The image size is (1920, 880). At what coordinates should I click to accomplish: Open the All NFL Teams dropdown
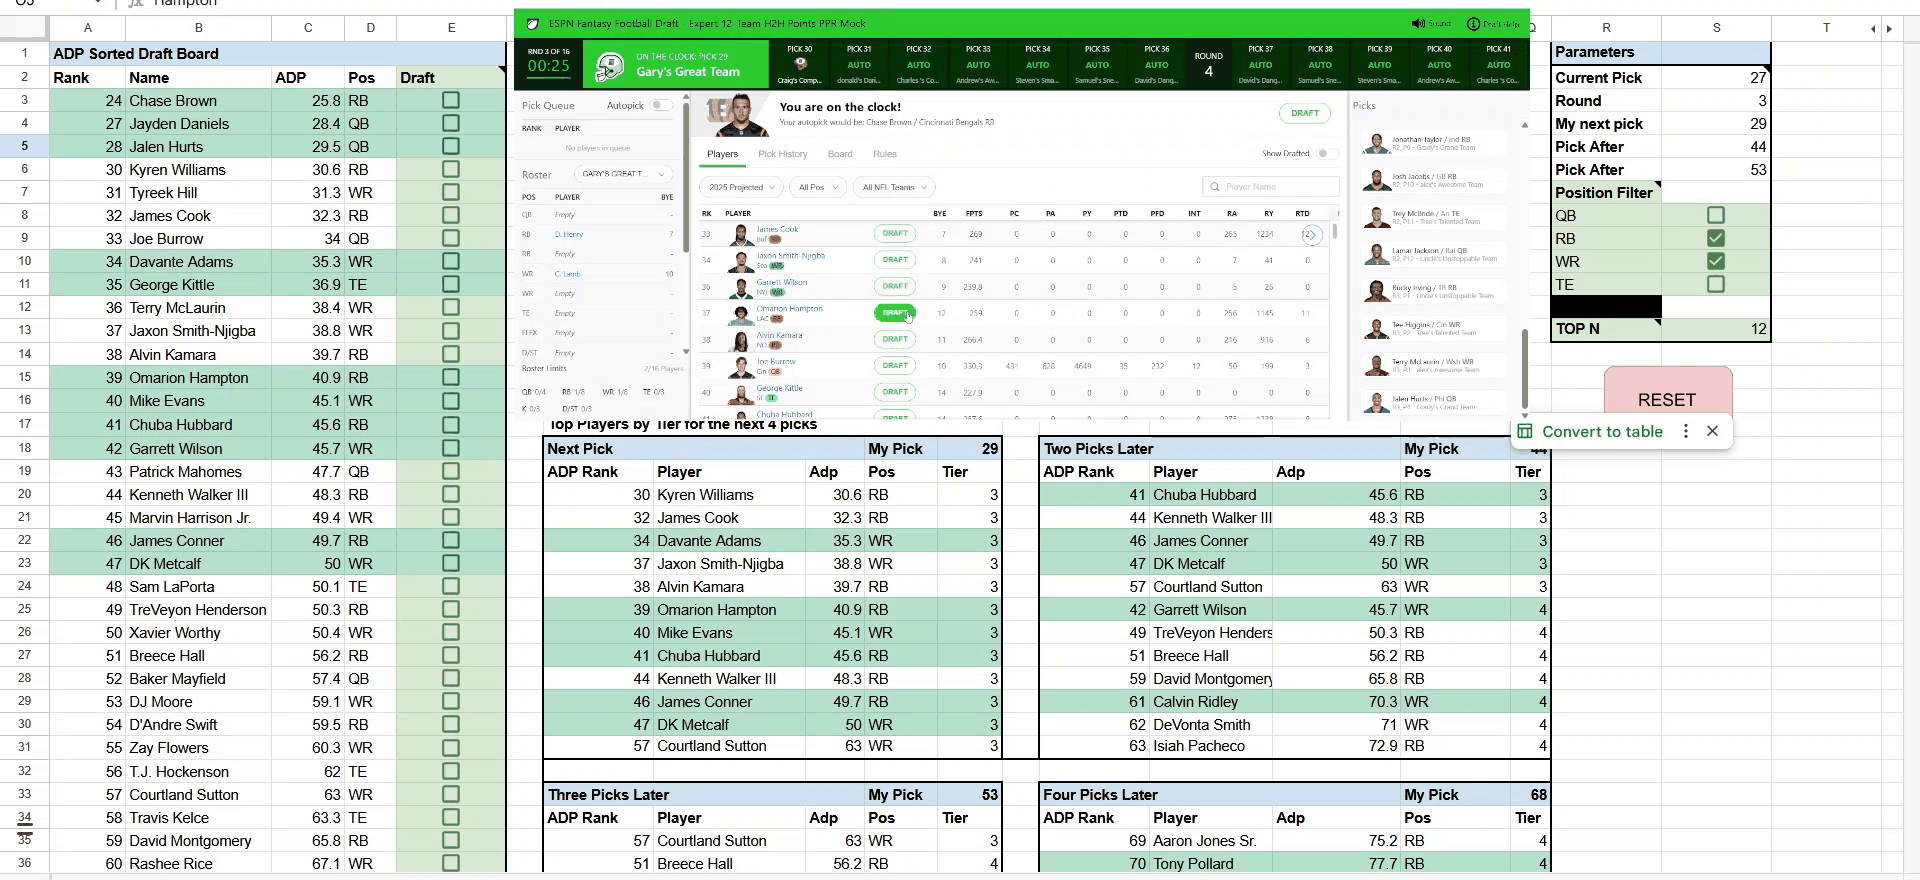pyautogui.click(x=894, y=187)
